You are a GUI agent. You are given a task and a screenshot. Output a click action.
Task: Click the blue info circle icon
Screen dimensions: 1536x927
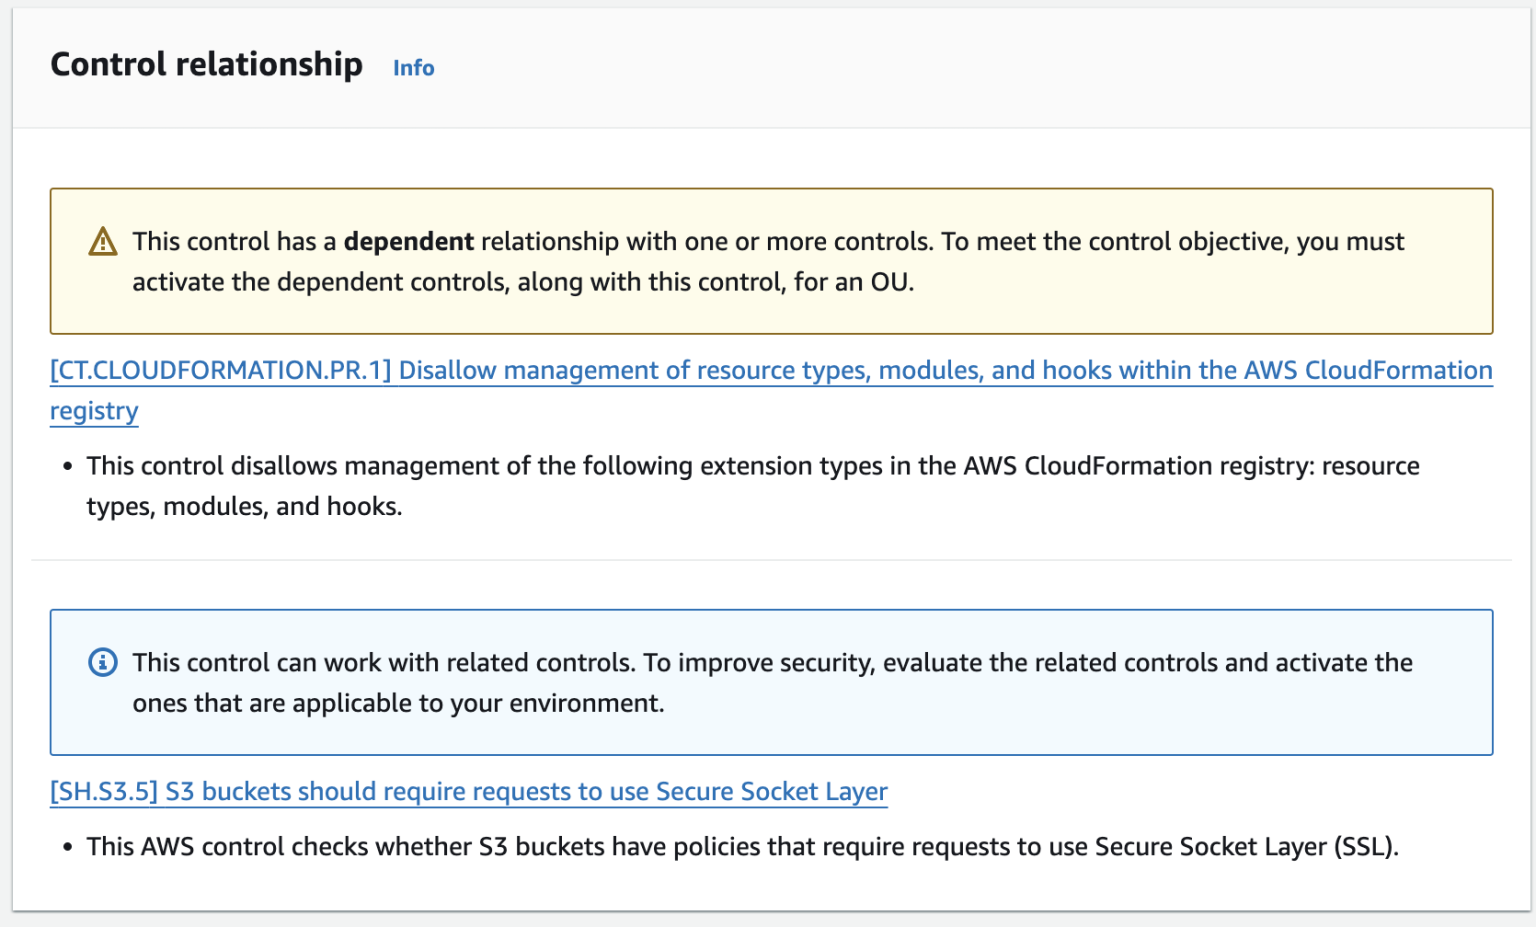tap(103, 663)
